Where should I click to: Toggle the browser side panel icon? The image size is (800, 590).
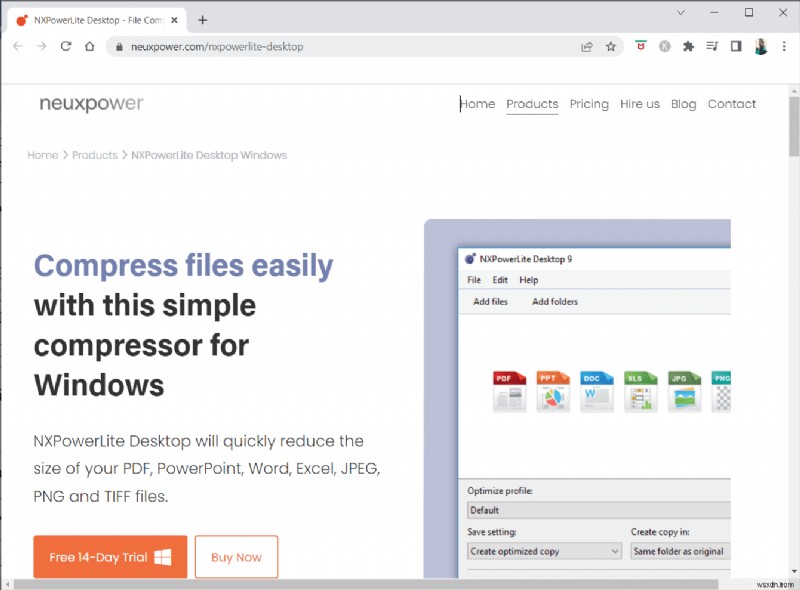pyautogui.click(x=736, y=46)
